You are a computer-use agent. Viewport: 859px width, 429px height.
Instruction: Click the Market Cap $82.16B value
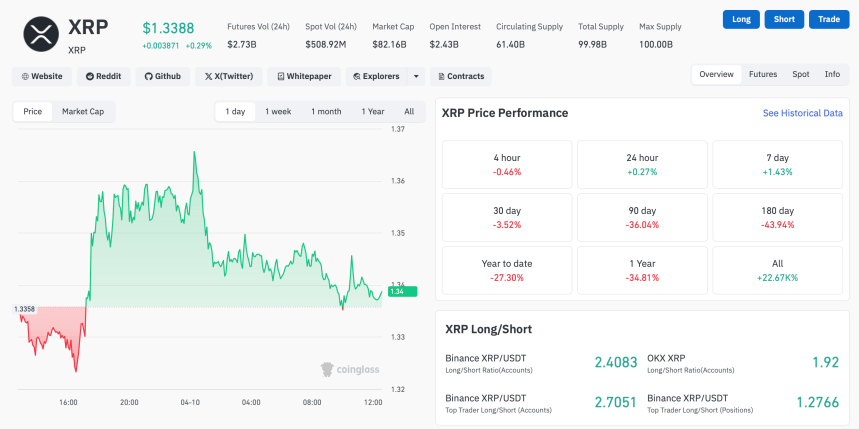pos(389,44)
